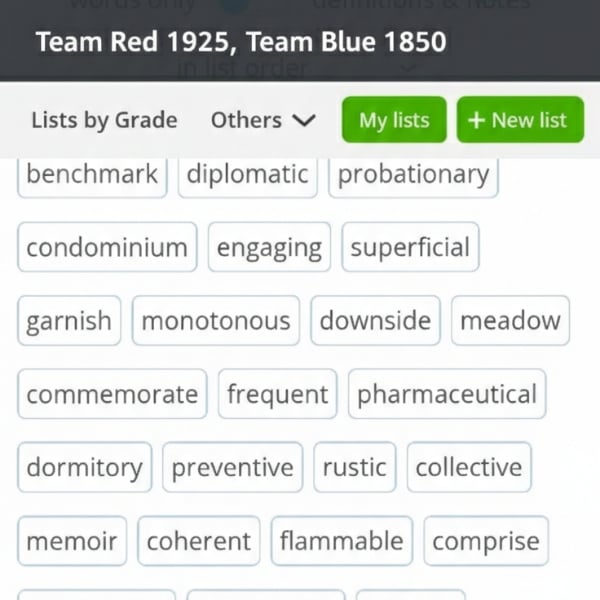Create a list with New list button

tap(517, 121)
